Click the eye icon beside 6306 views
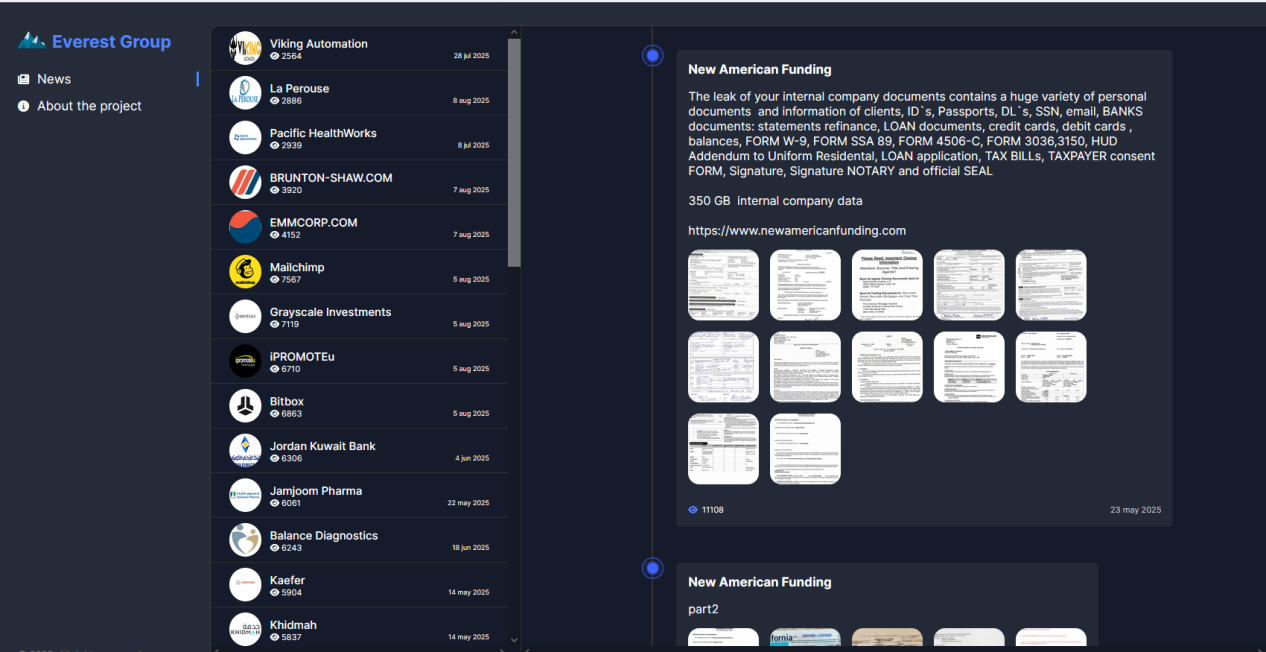The image size is (1266, 652). (275, 459)
